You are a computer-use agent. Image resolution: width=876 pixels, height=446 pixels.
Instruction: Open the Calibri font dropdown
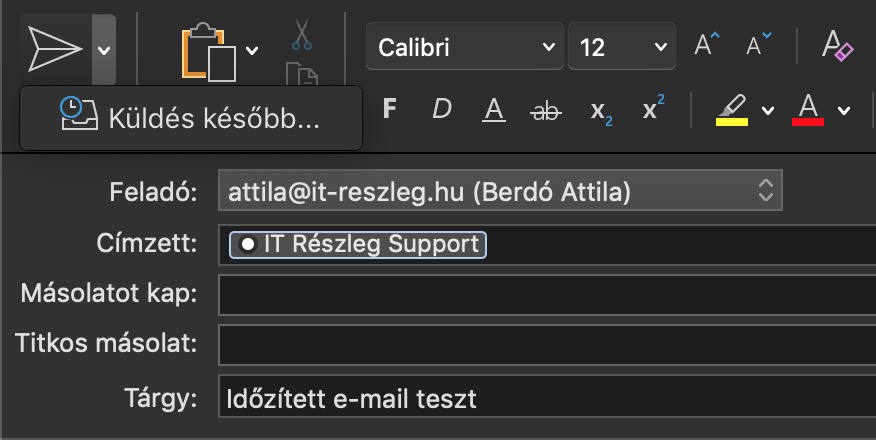[464, 47]
